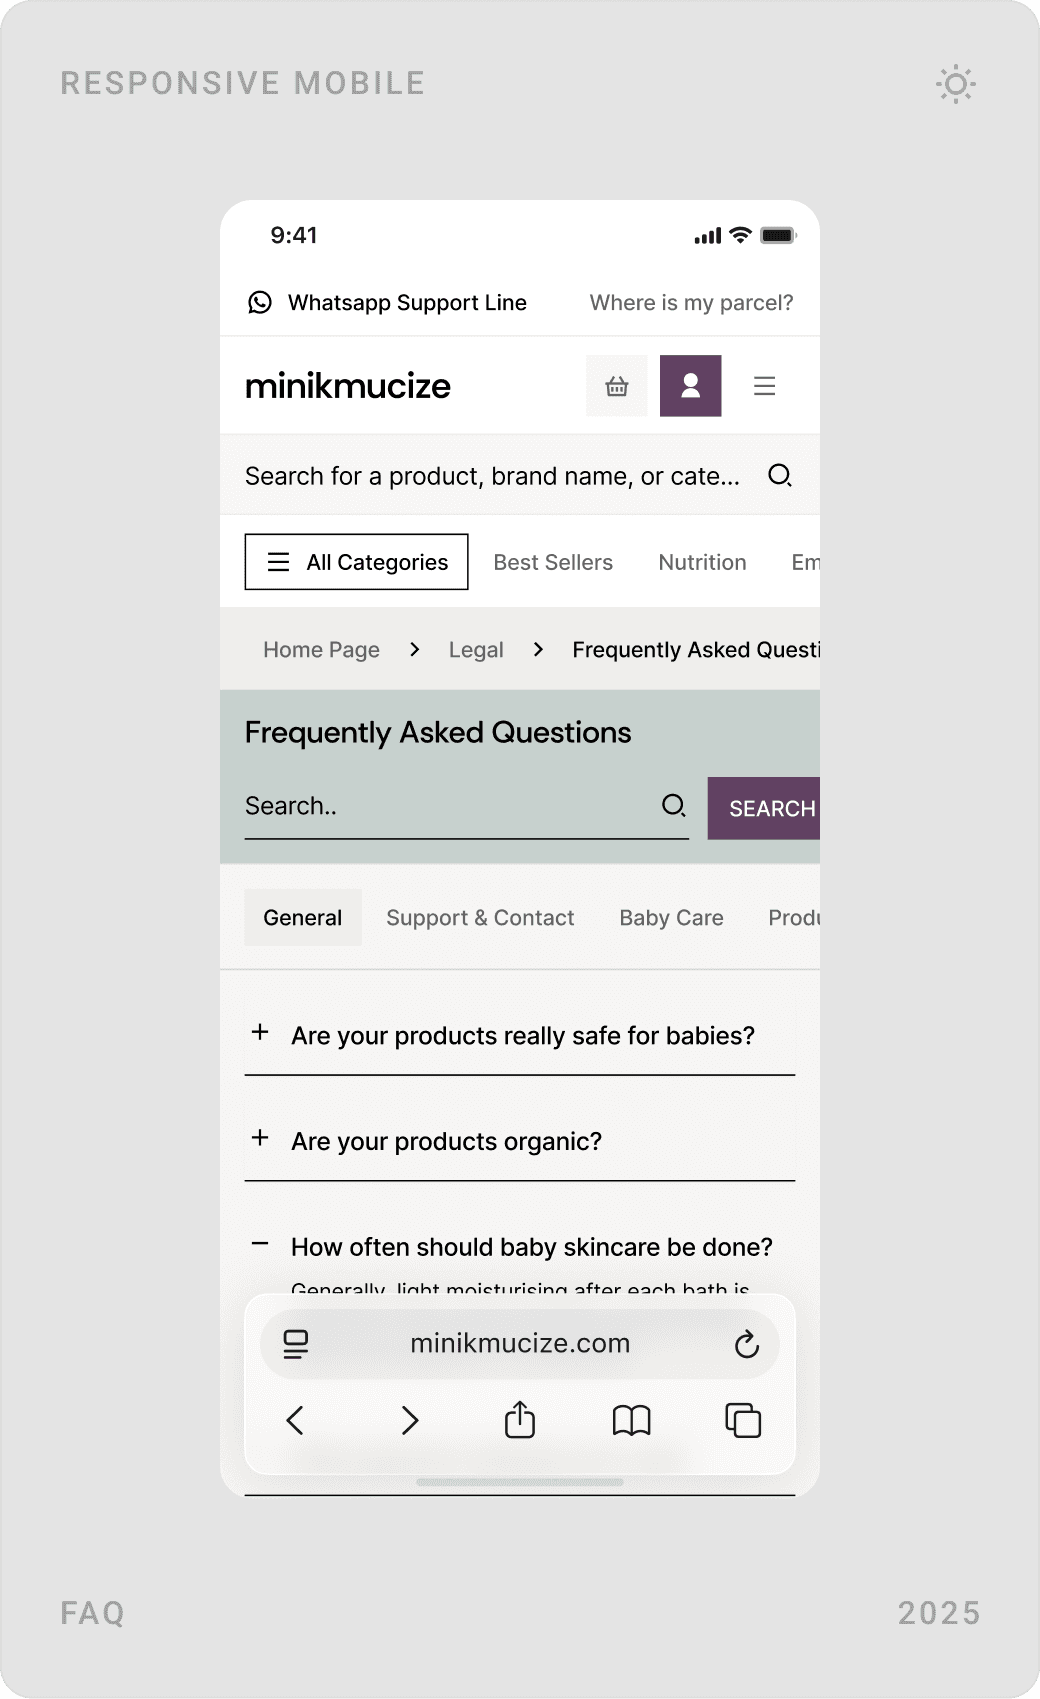
Task: Tap the browser share icon
Action: [x=520, y=1420]
